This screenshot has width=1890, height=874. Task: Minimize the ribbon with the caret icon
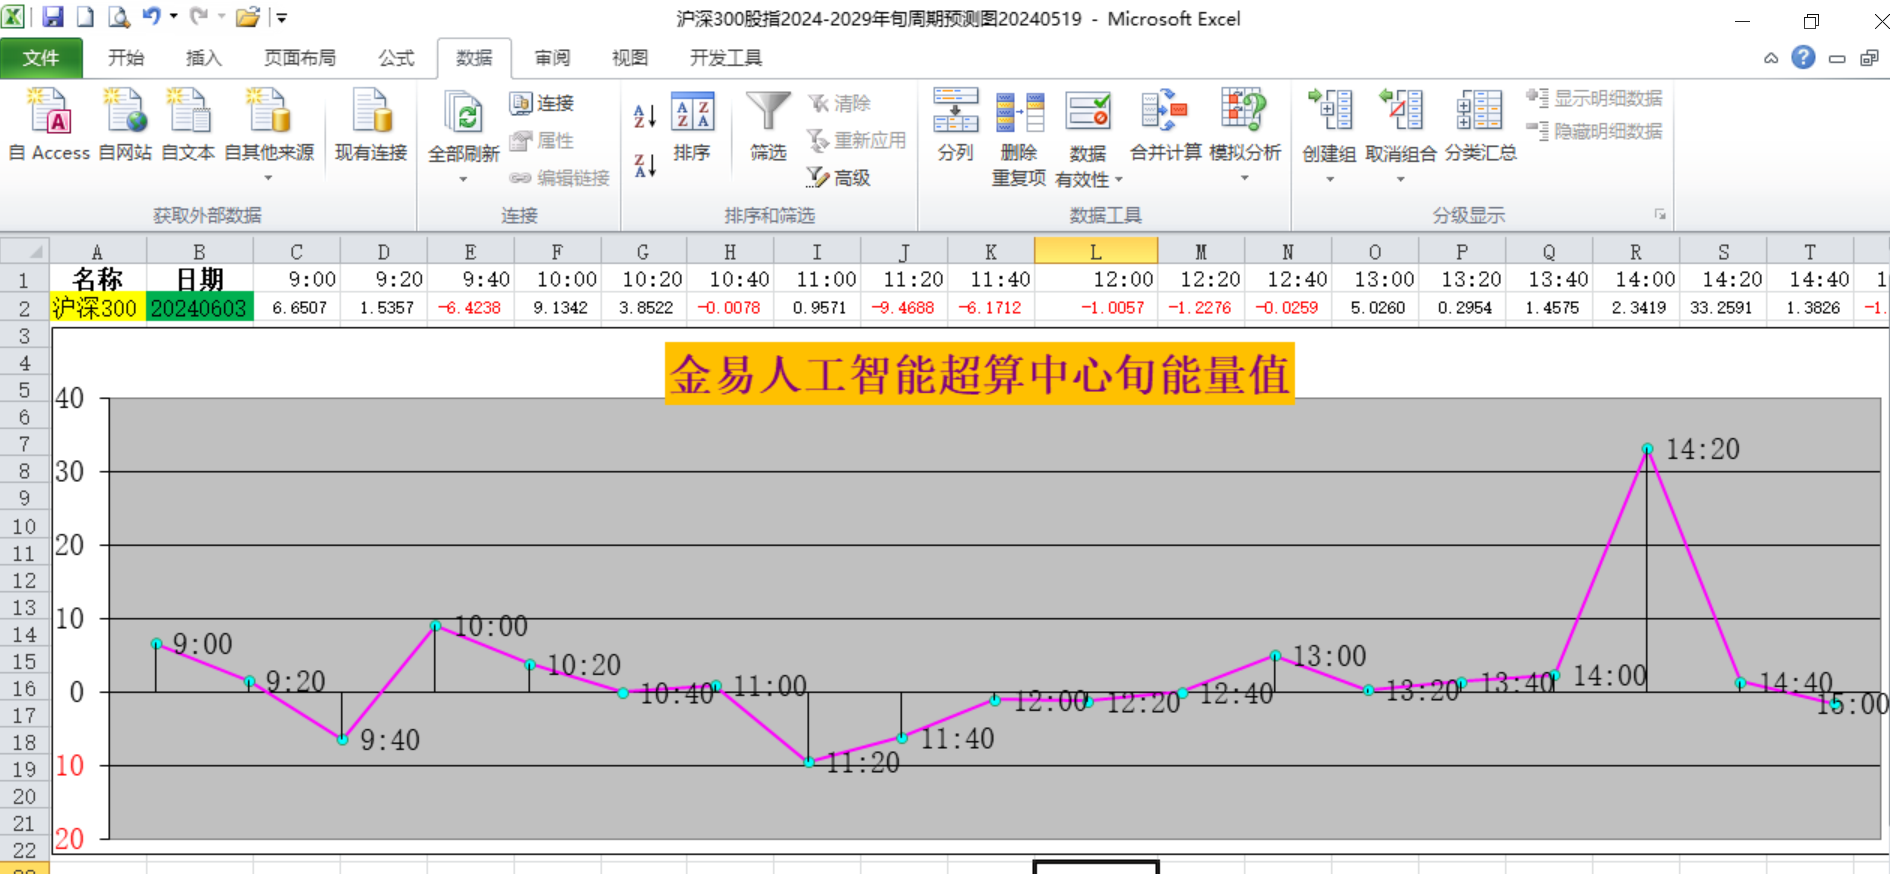1771,58
